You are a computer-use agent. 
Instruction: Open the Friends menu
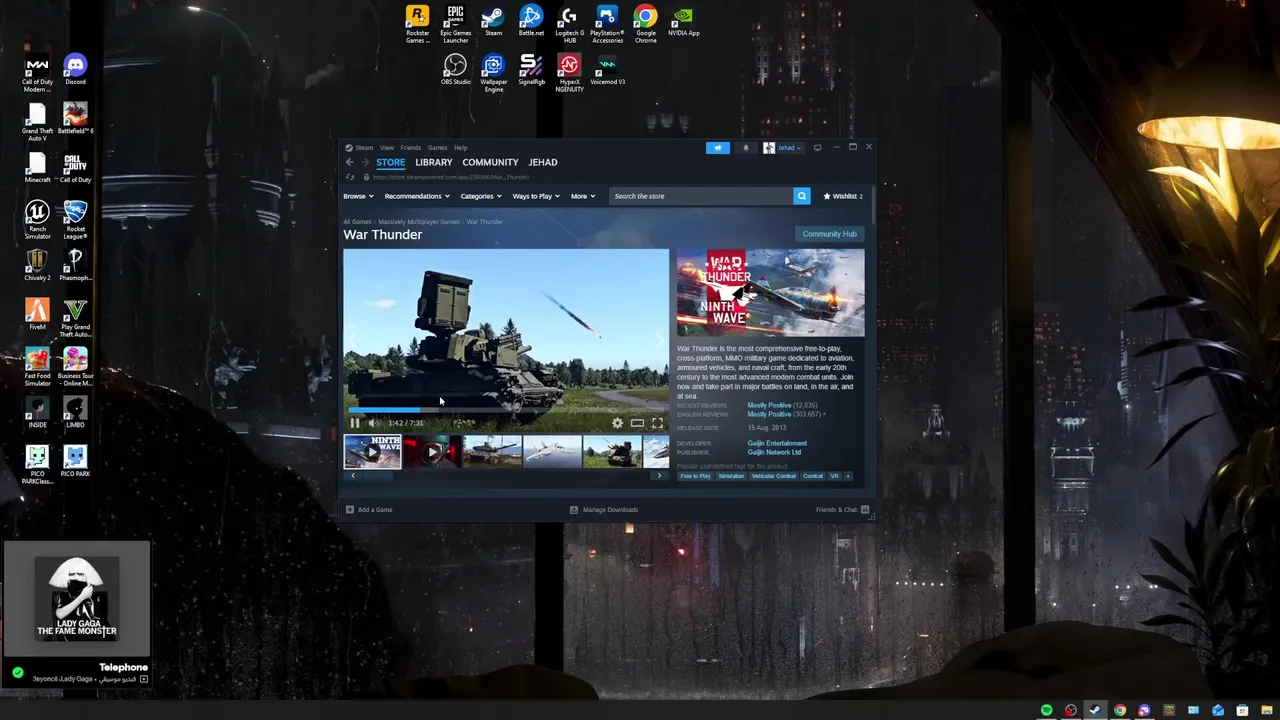[x=411, y=148]
